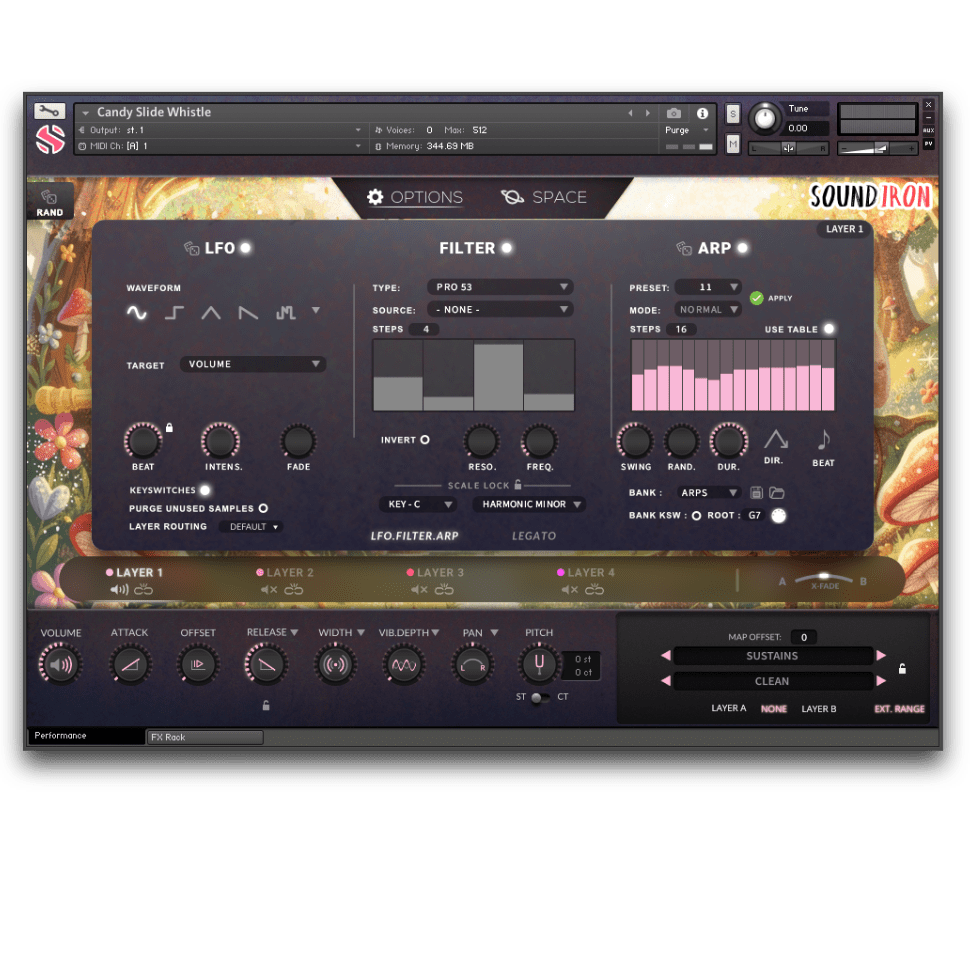Toggle LFO on/off
This screenshot has height=970, width=970.
246,248
